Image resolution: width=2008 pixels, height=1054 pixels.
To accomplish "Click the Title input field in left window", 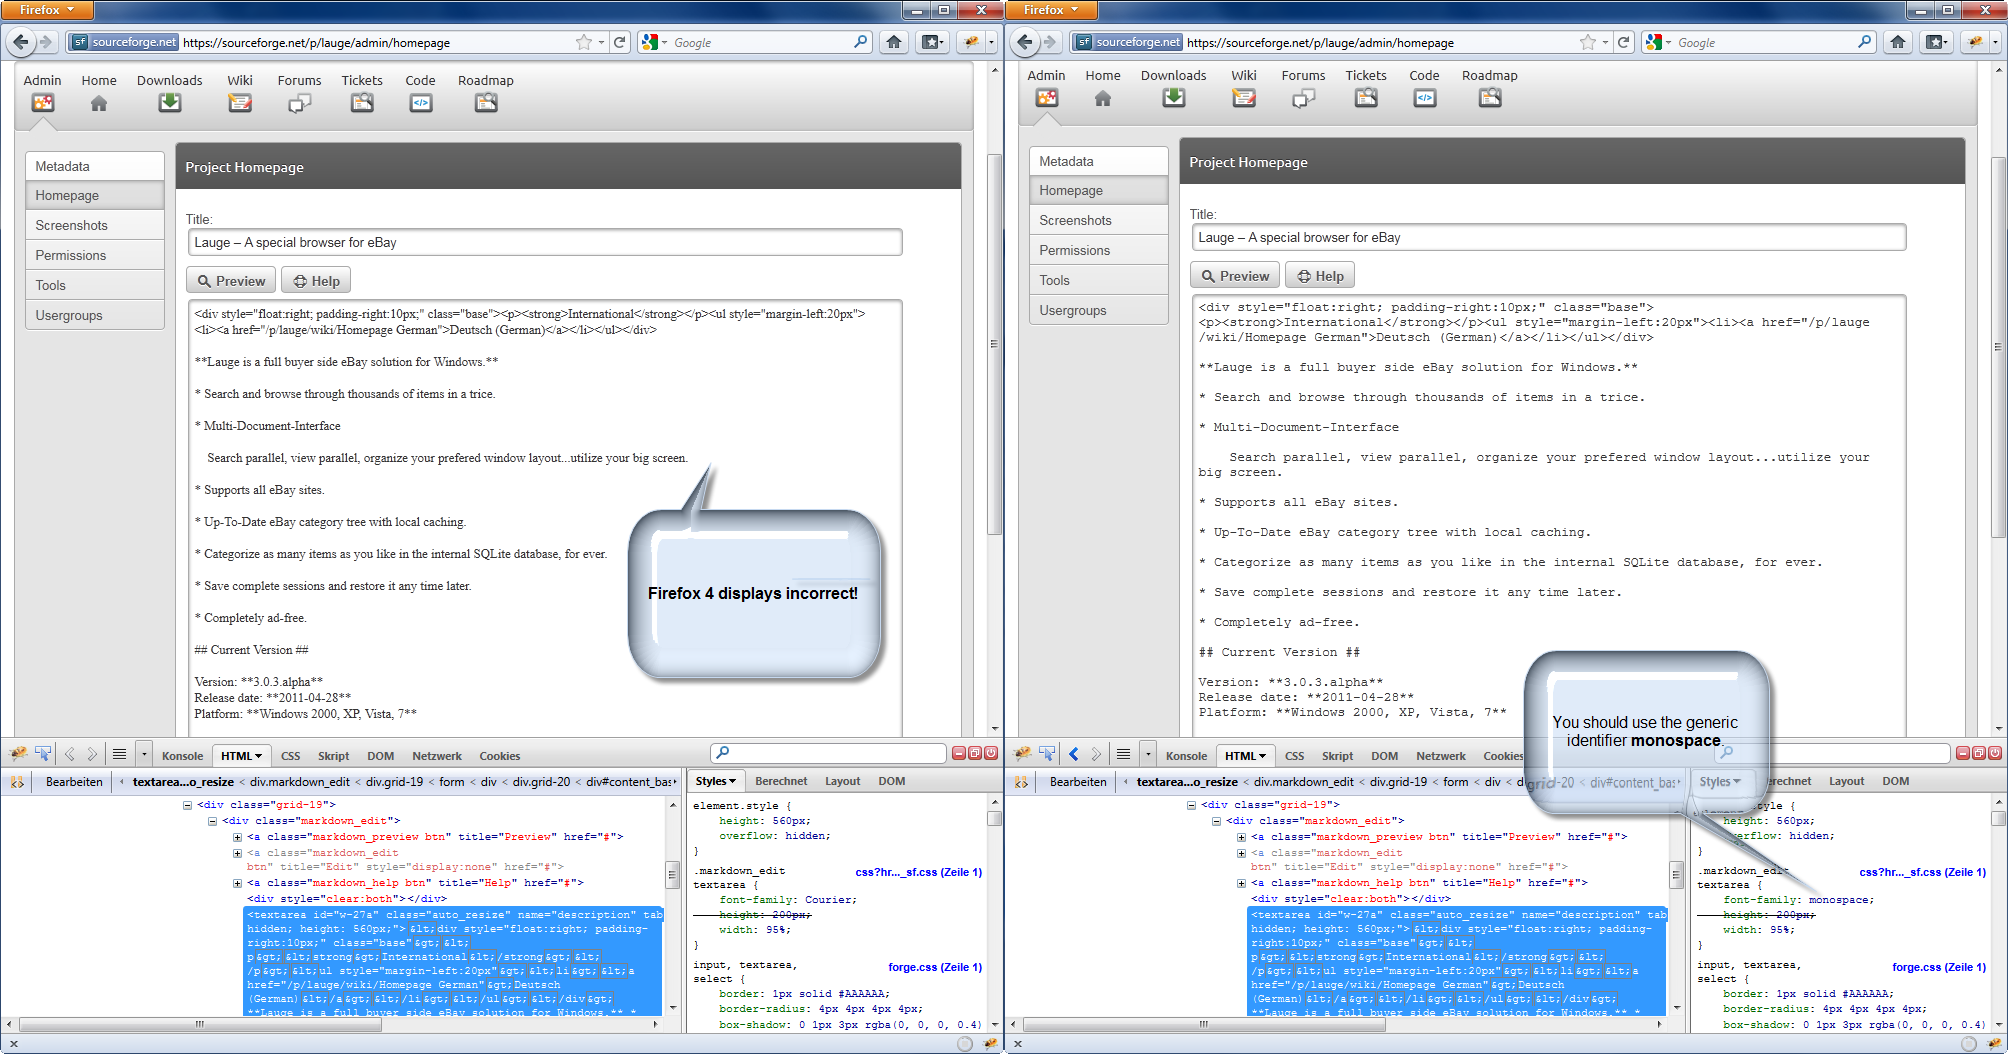I will (545, 243).
